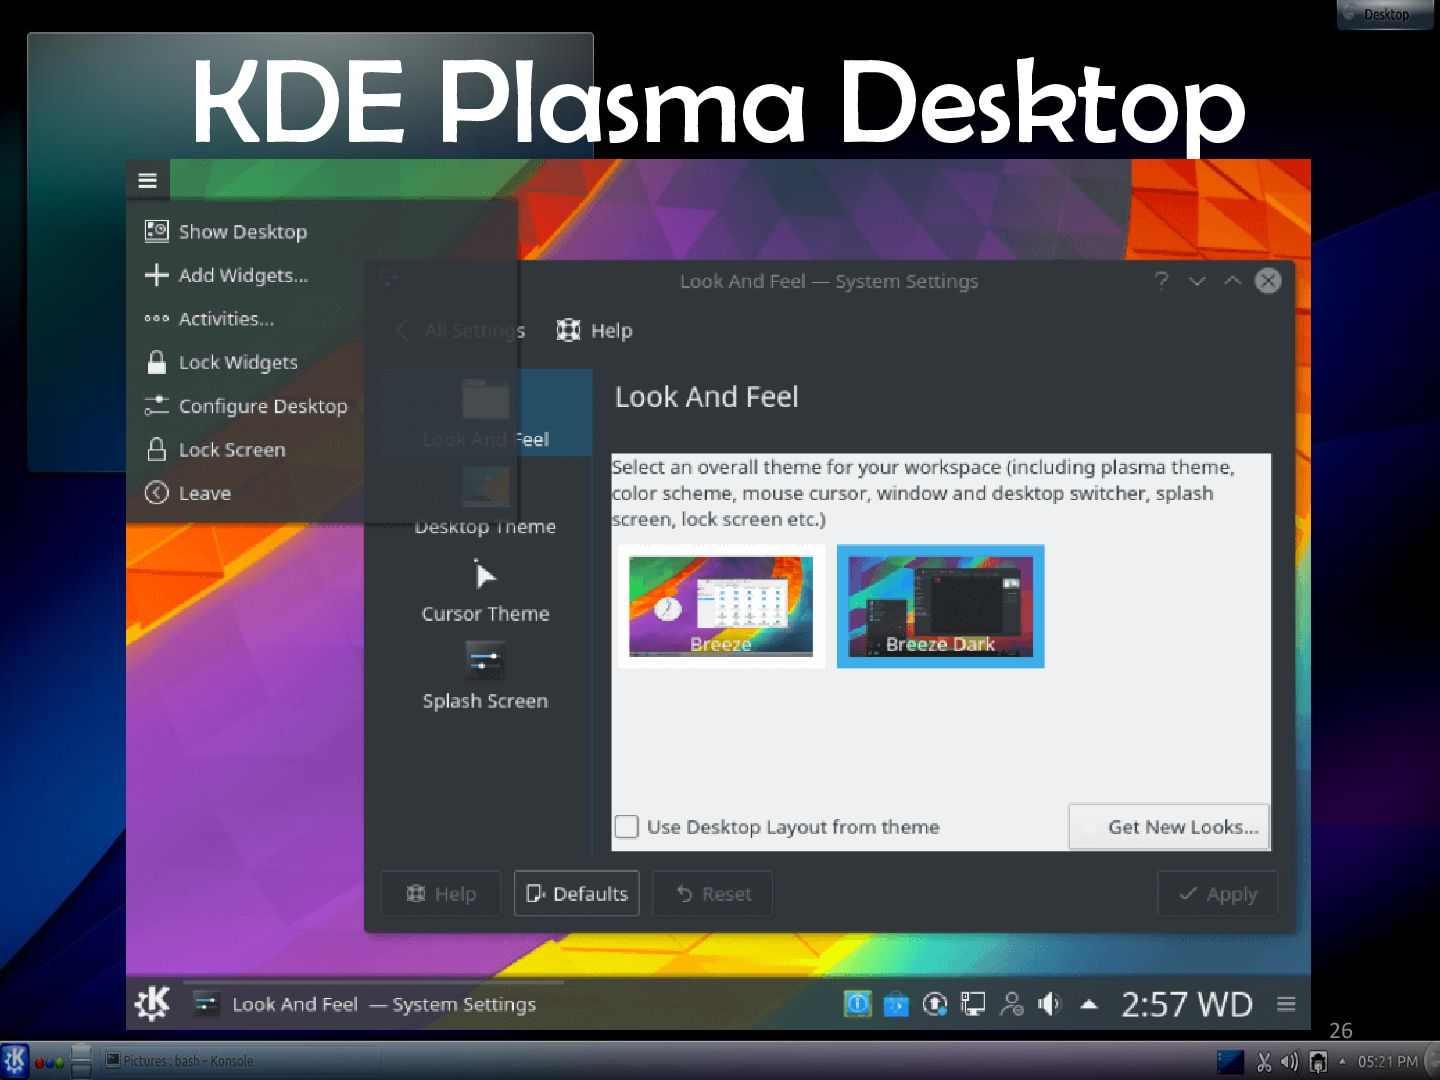Click Get New Looks... button
Image resolution: width=1440 pixels, height=1080 pixels.
click(x=1170, y=827)
